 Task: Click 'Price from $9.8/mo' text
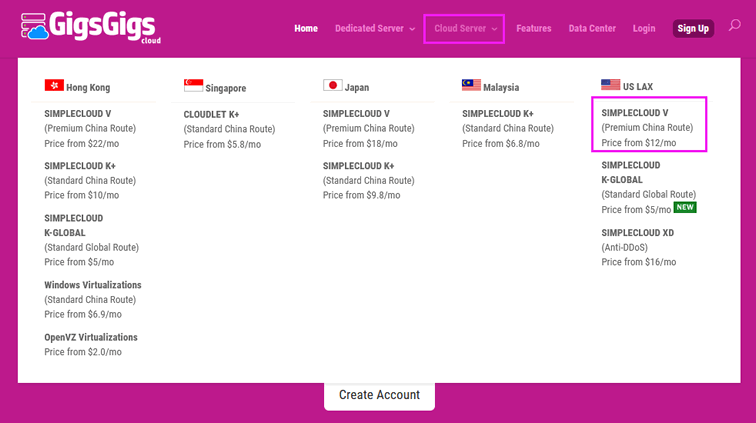(x=362, y=195)
